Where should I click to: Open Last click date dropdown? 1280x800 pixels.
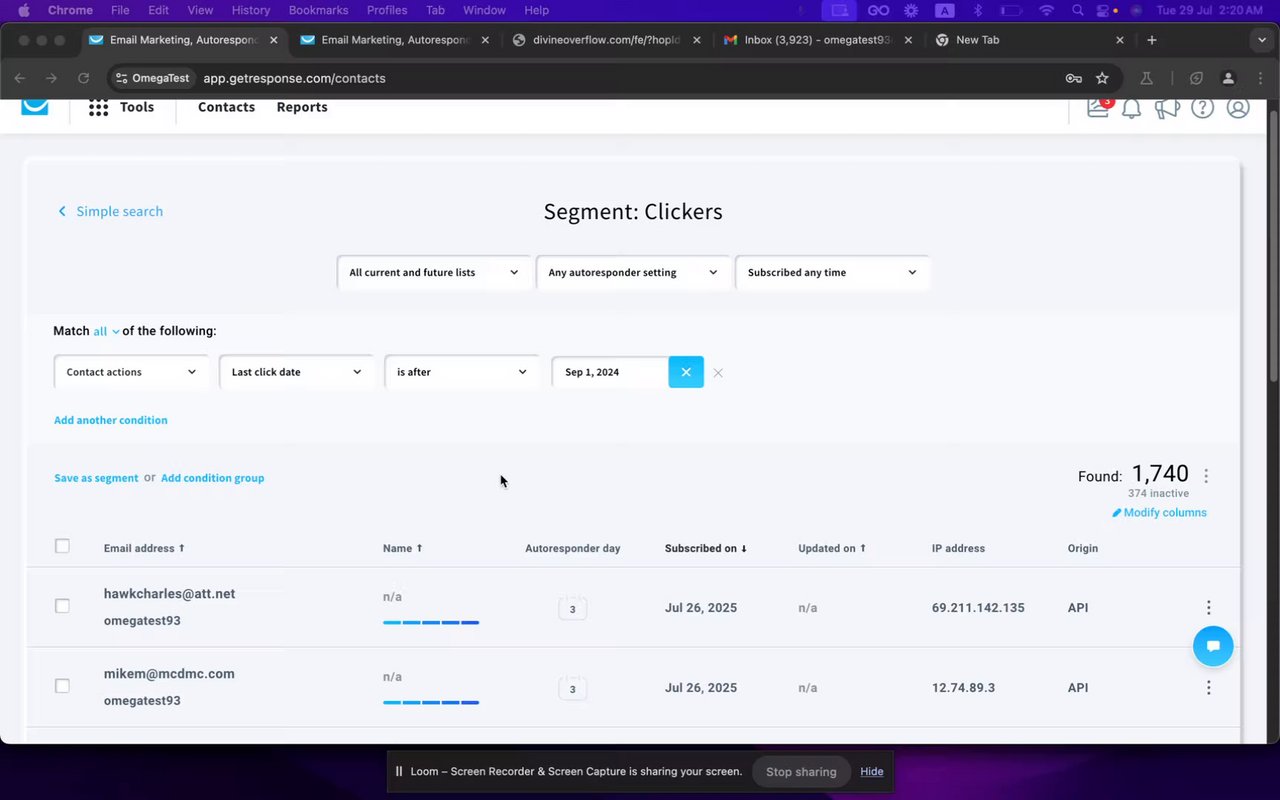click(x=296, y=372)
